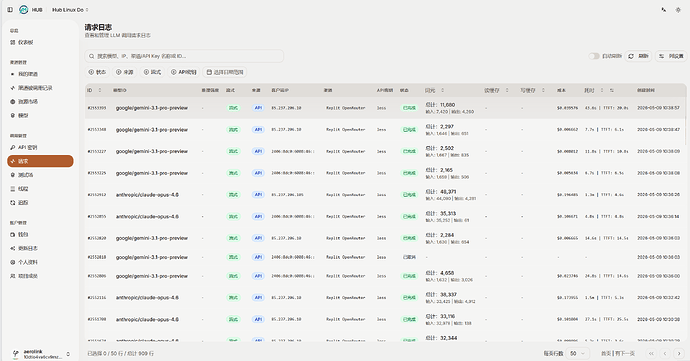Open the channel market item with globe icon
The height and width of the screenshot is (361, 690).
pyautogui.click(x=40, y=101)
